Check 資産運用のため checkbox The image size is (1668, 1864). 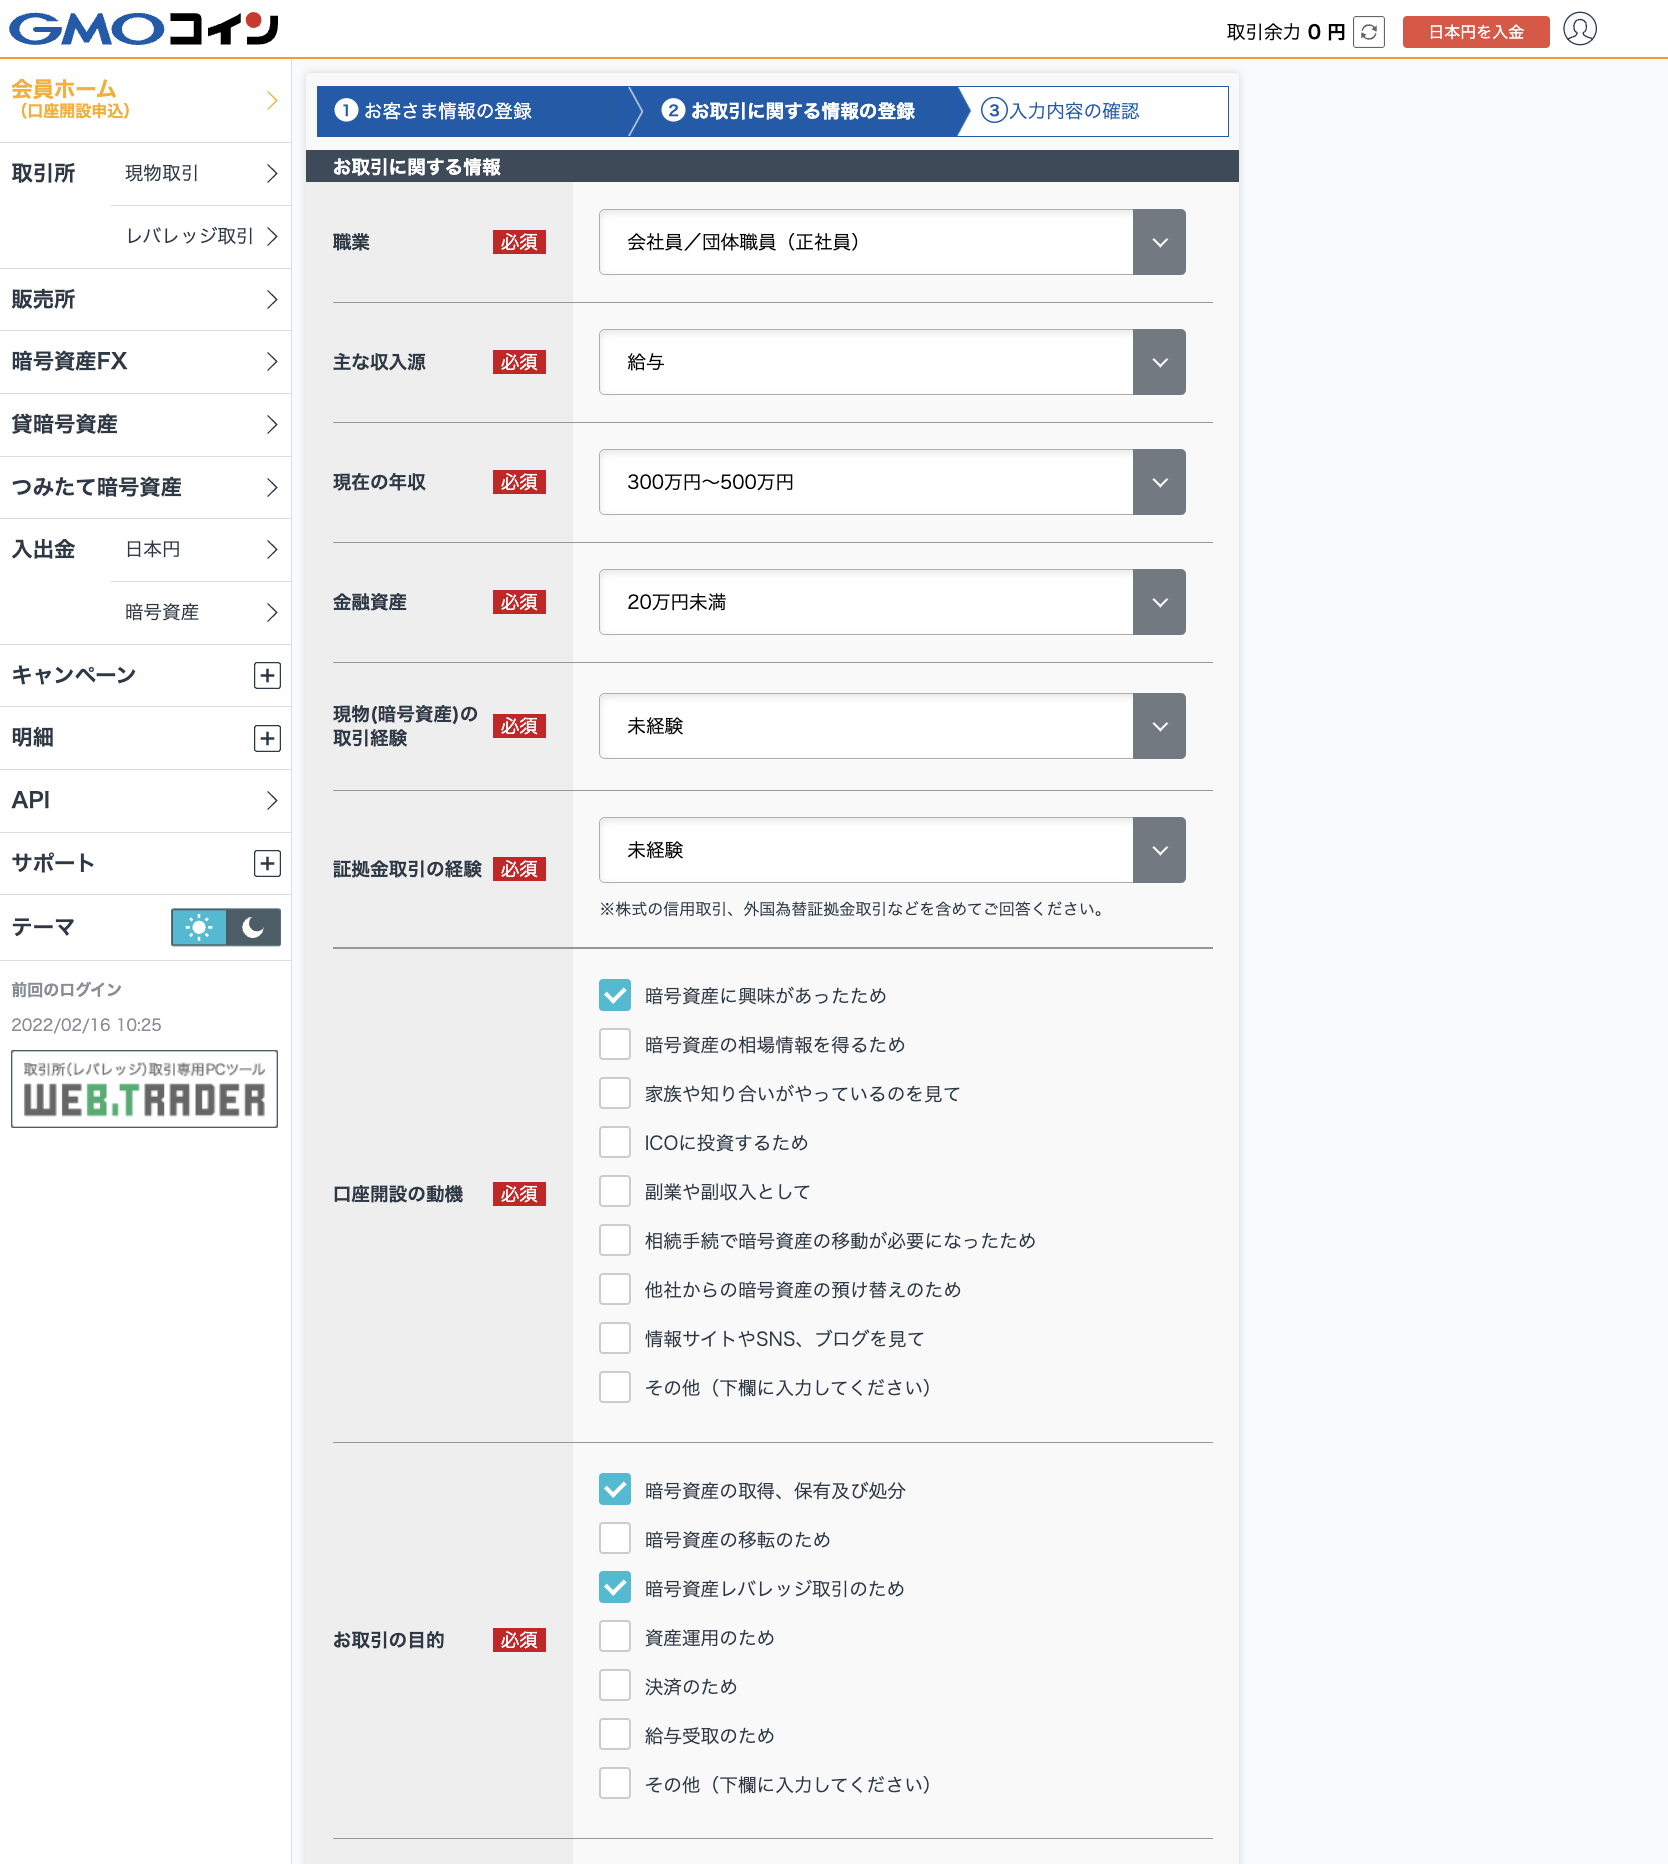coord(615,1638)
